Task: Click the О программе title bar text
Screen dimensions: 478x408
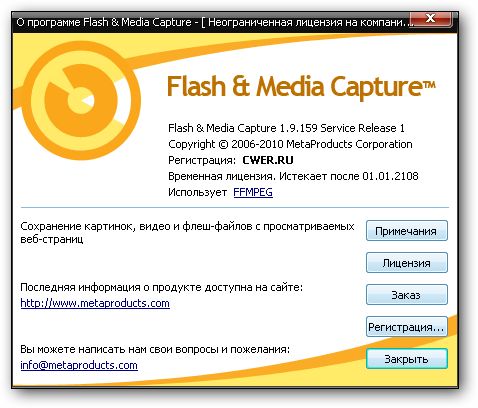Action: click(213, 23)
